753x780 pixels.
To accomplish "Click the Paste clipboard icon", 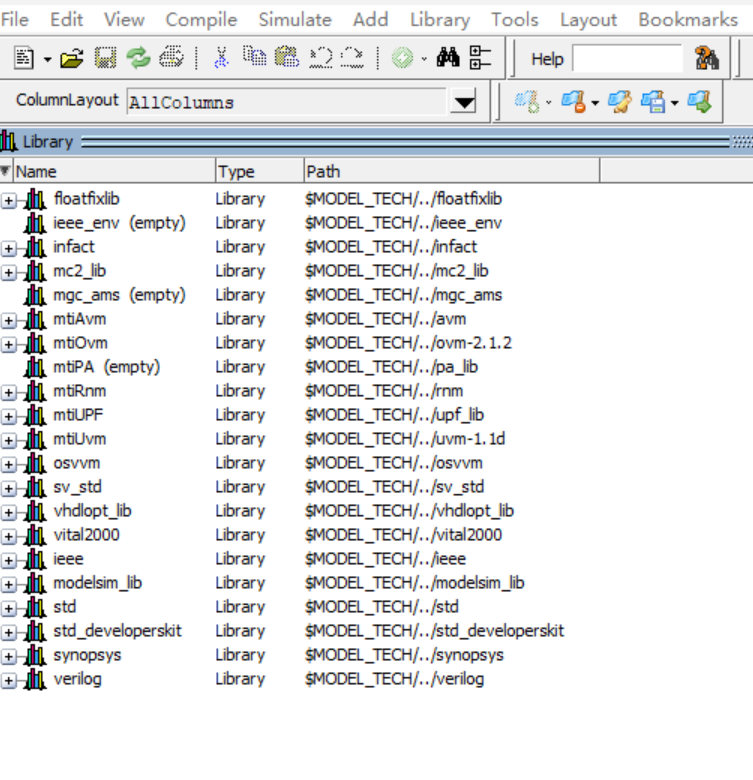I will tap(287, 57).
